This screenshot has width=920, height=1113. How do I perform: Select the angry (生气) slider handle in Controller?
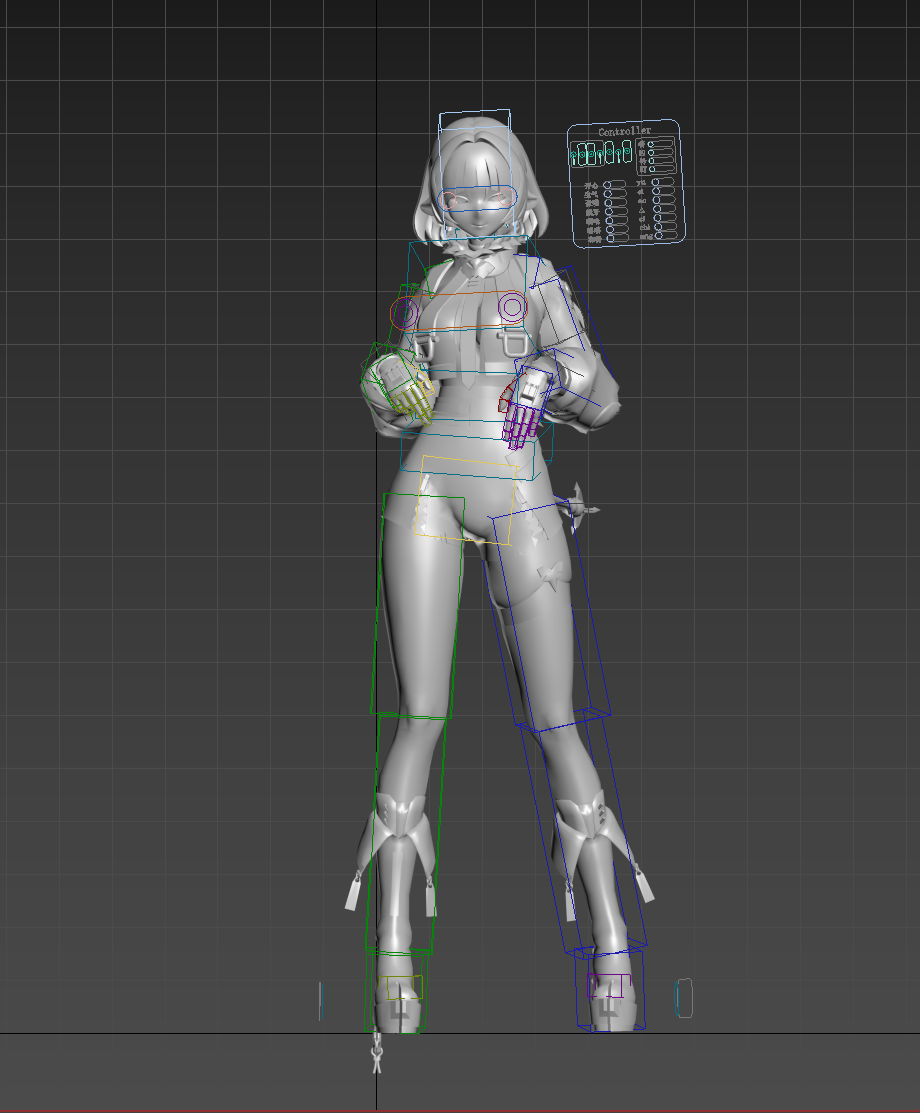tap(608, 194)
